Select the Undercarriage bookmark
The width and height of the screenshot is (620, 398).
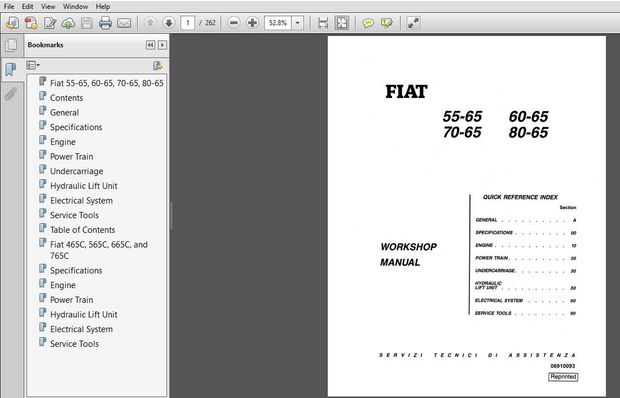(76, 171)
